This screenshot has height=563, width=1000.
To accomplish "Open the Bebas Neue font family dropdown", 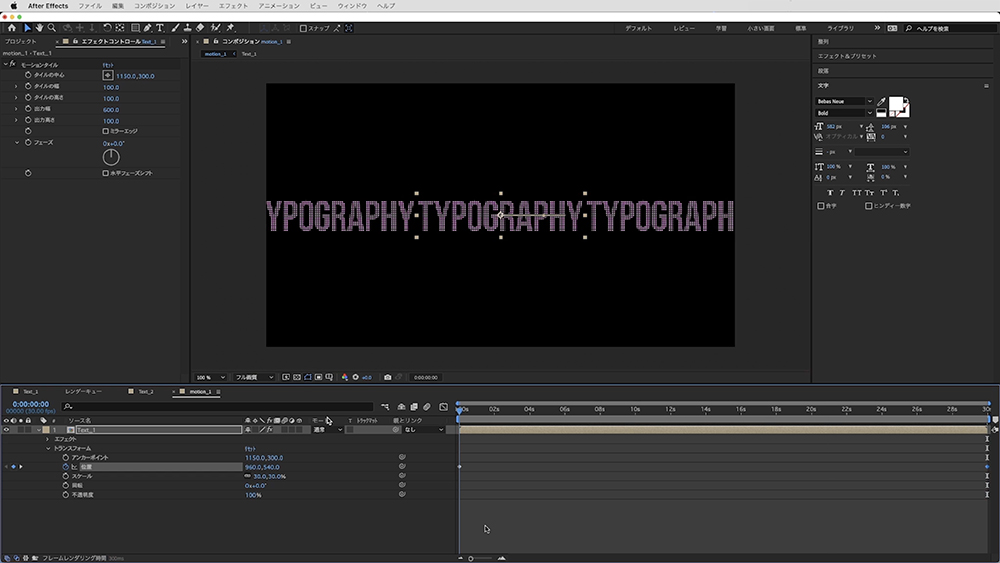I will tap(869, 101).
